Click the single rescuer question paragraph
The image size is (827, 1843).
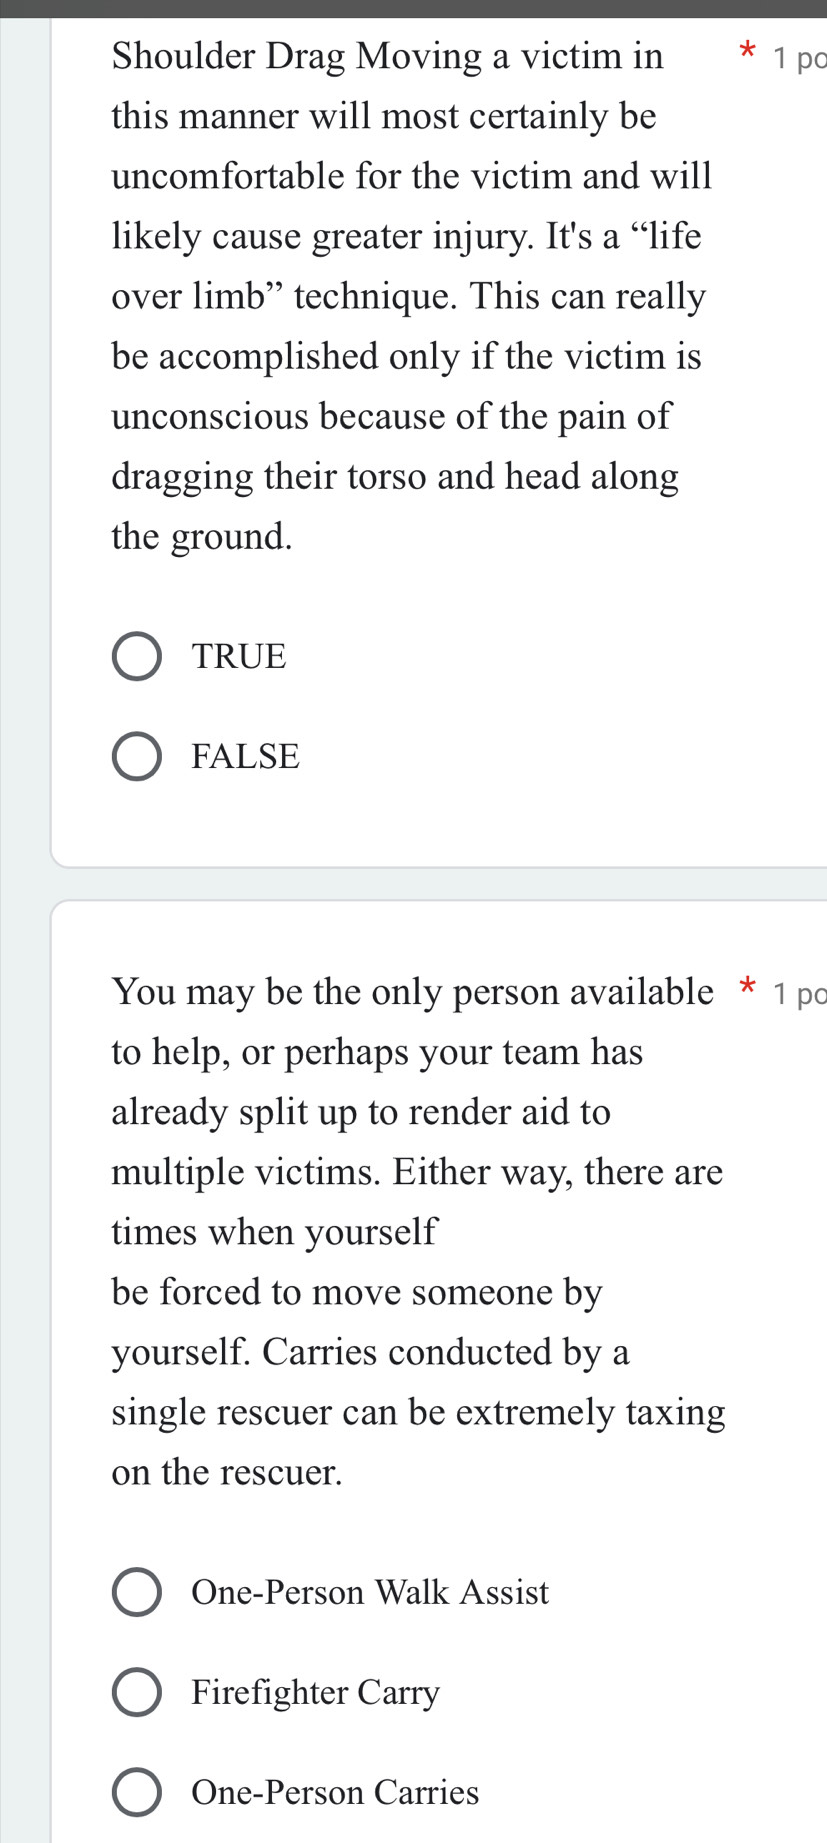click(x=418, y=1232)
